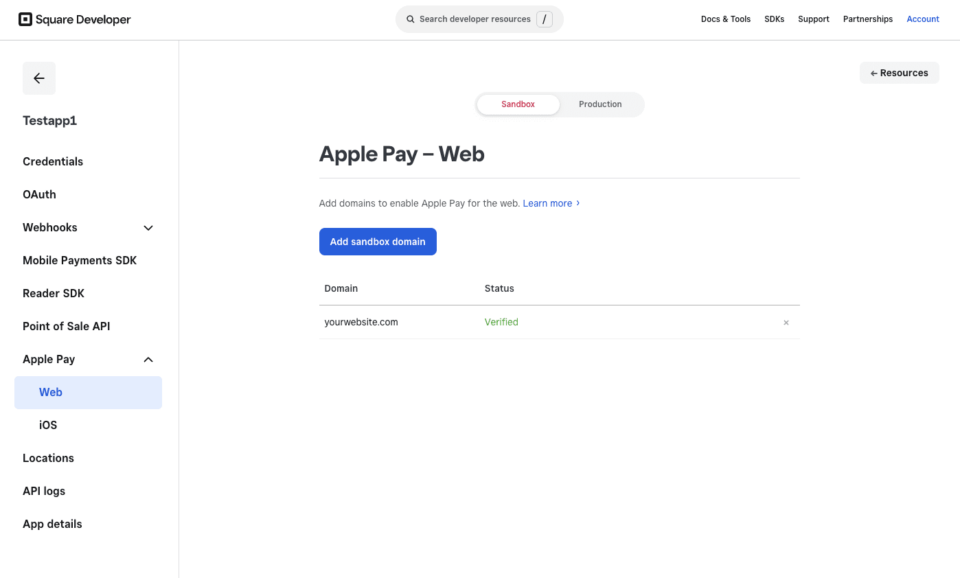The width and height of the screenshot is (960, 578).
Task: Open API logs page
Action: tap(44, 491)
